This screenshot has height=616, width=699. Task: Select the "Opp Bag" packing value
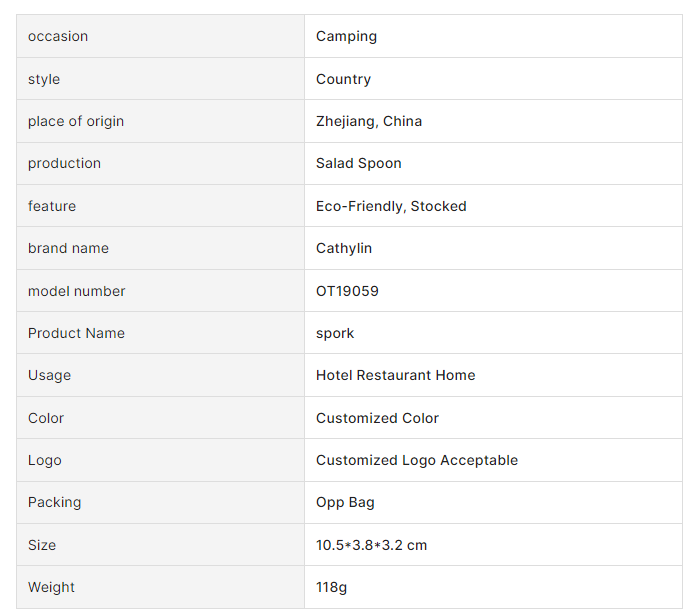(345, 502)
